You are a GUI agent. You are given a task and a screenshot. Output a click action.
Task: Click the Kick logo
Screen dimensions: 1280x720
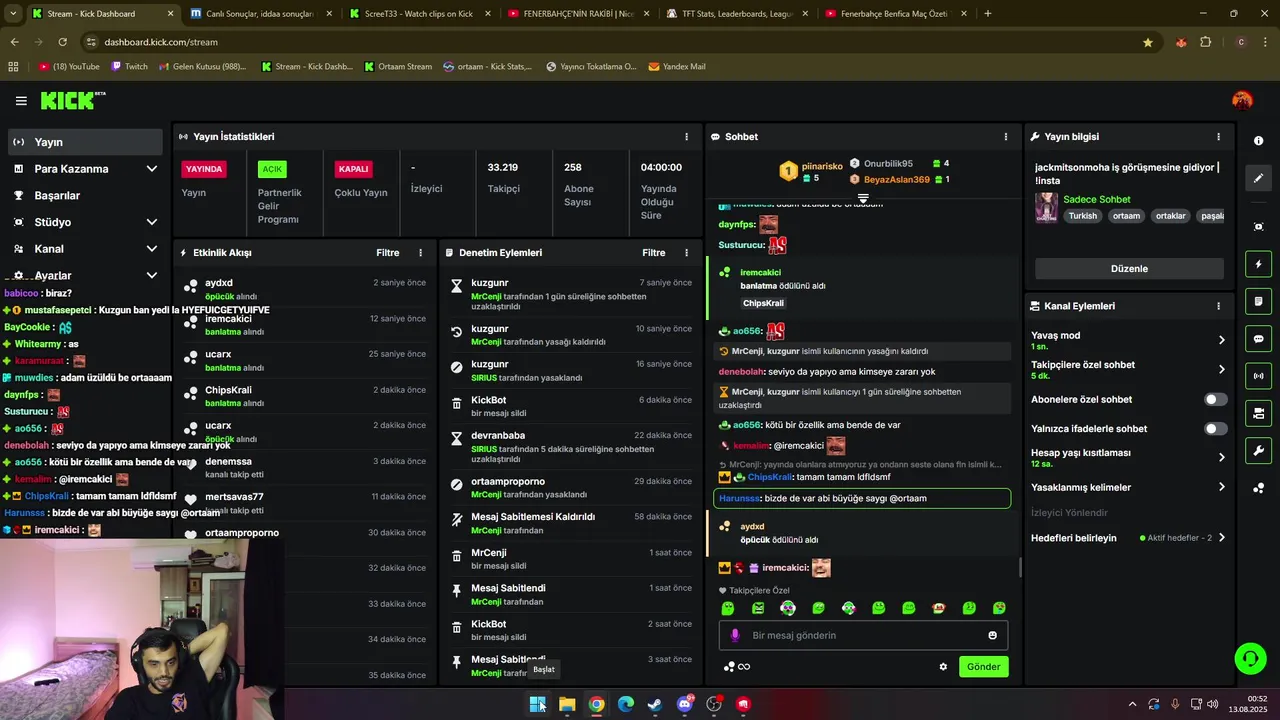(x=72, y=100)
